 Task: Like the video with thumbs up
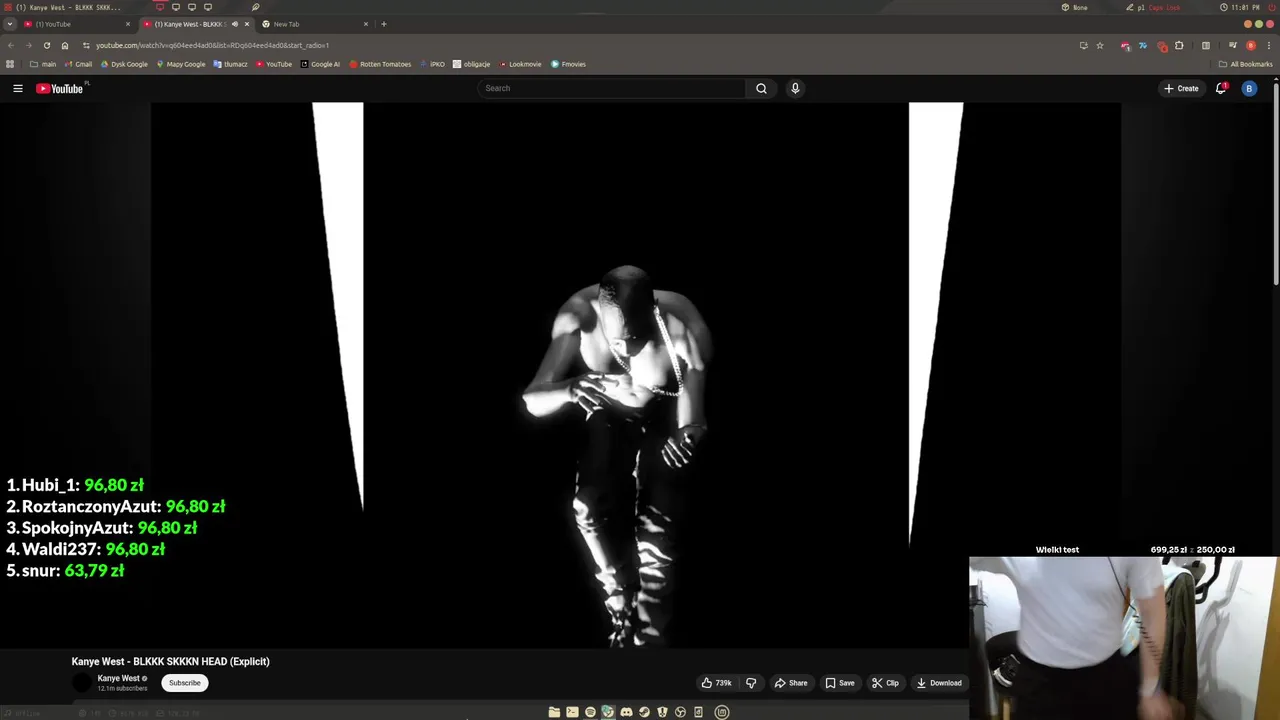[x=716, y=683]
